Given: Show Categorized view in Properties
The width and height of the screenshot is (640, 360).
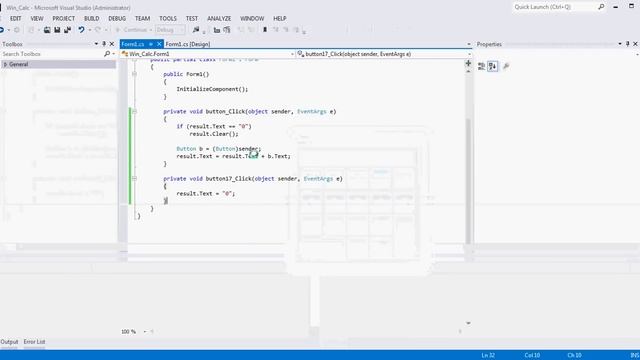Looking at the screenshot, I should coord(482,66).
